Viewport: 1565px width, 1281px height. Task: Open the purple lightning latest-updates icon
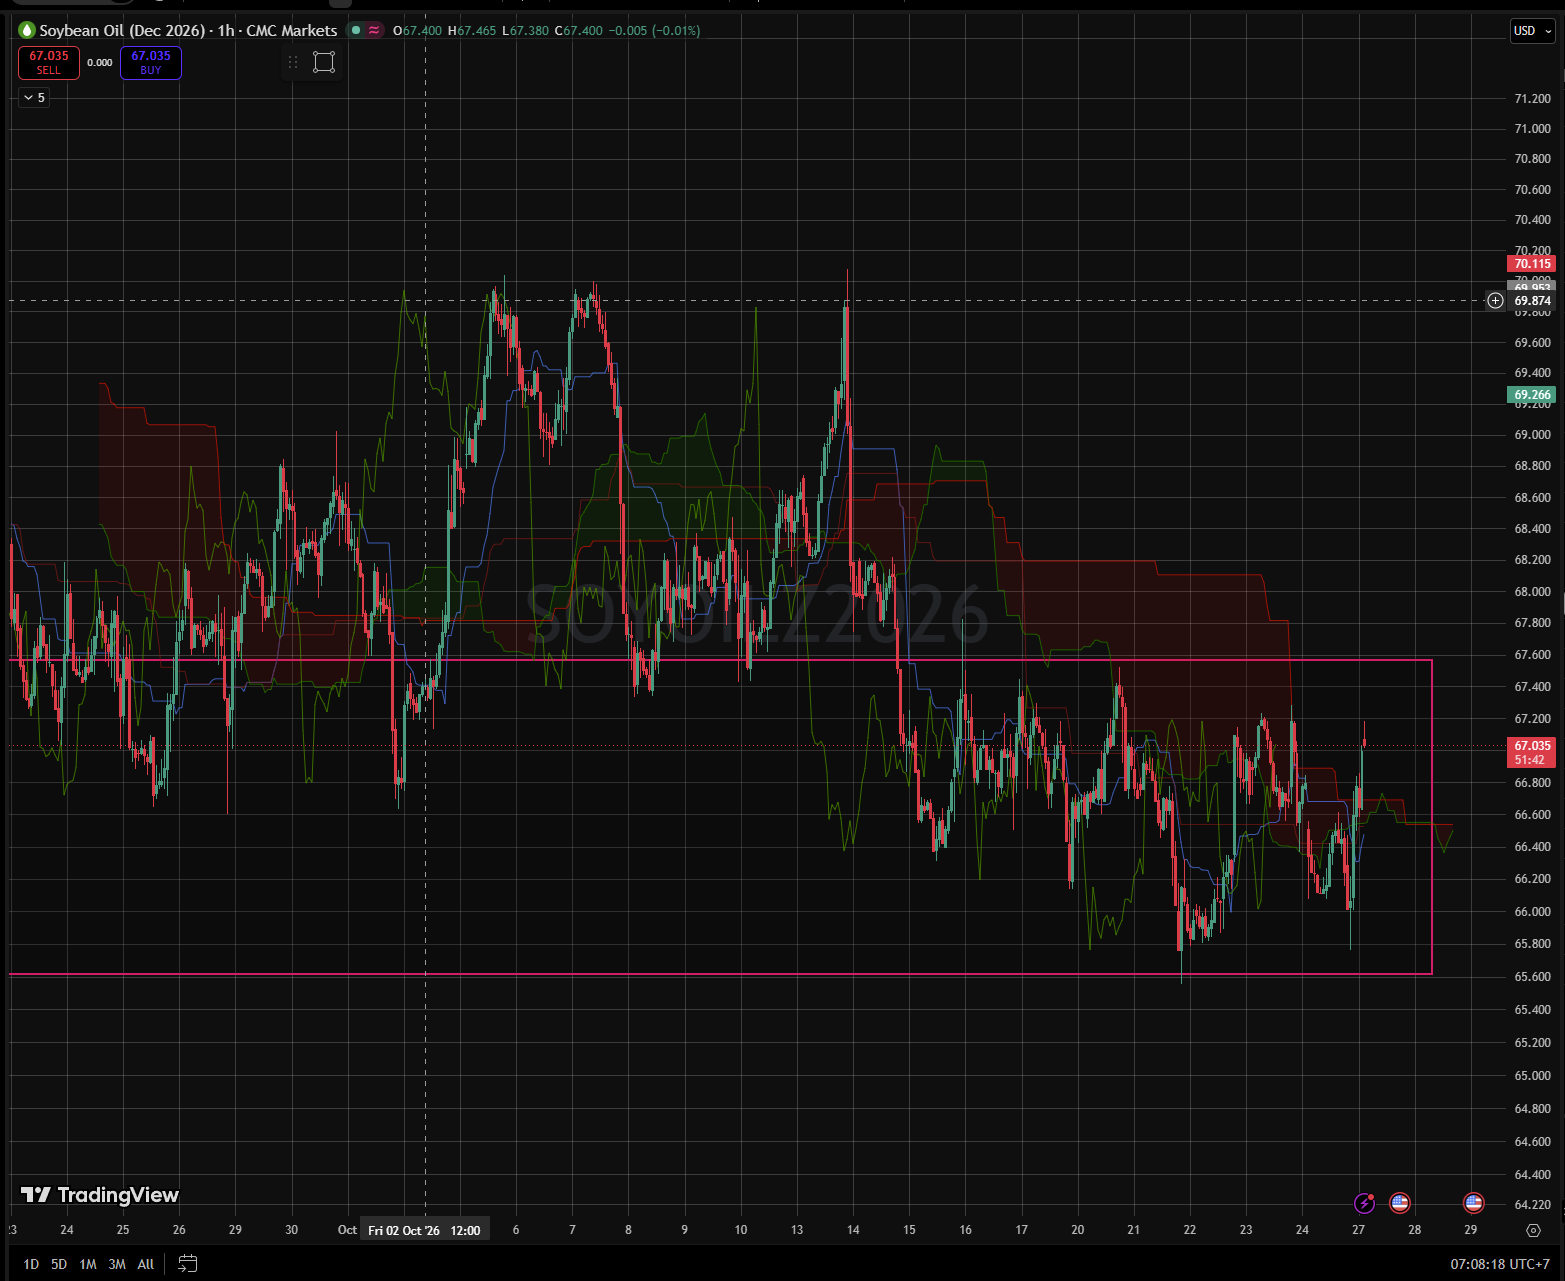click(1364, 1203)
